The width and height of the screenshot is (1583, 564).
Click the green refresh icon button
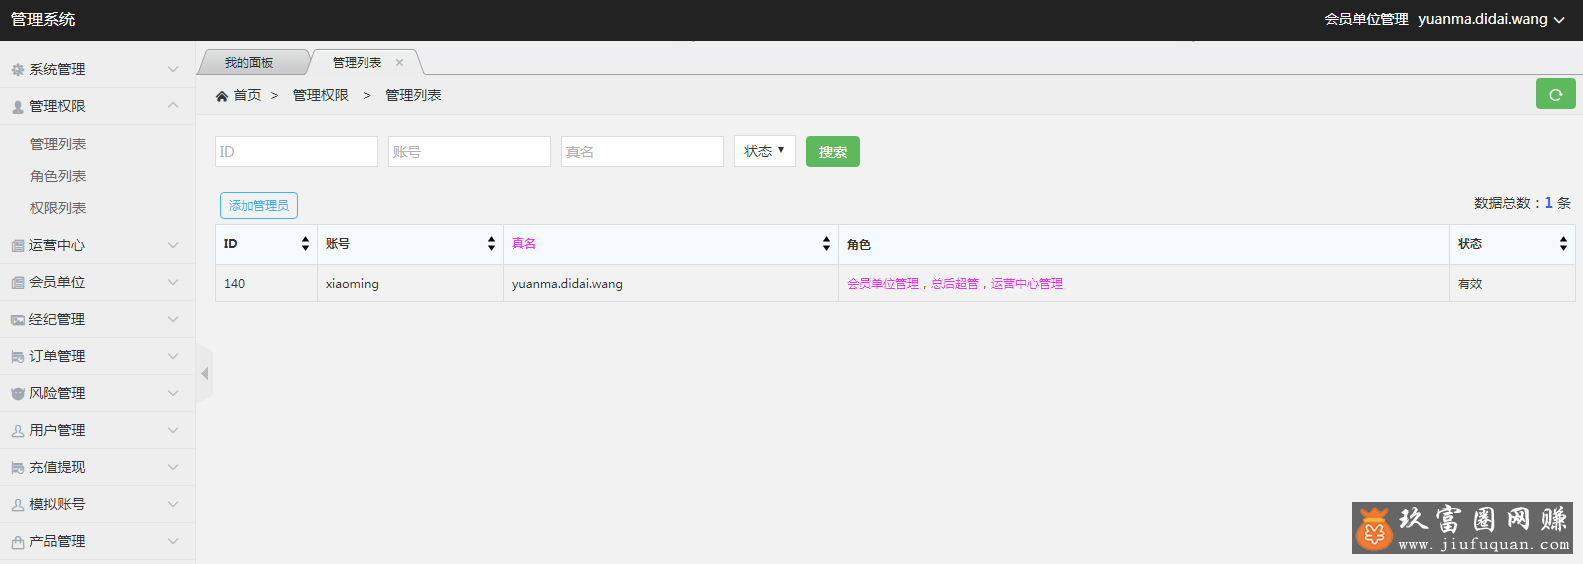(x=1555, y=94)
